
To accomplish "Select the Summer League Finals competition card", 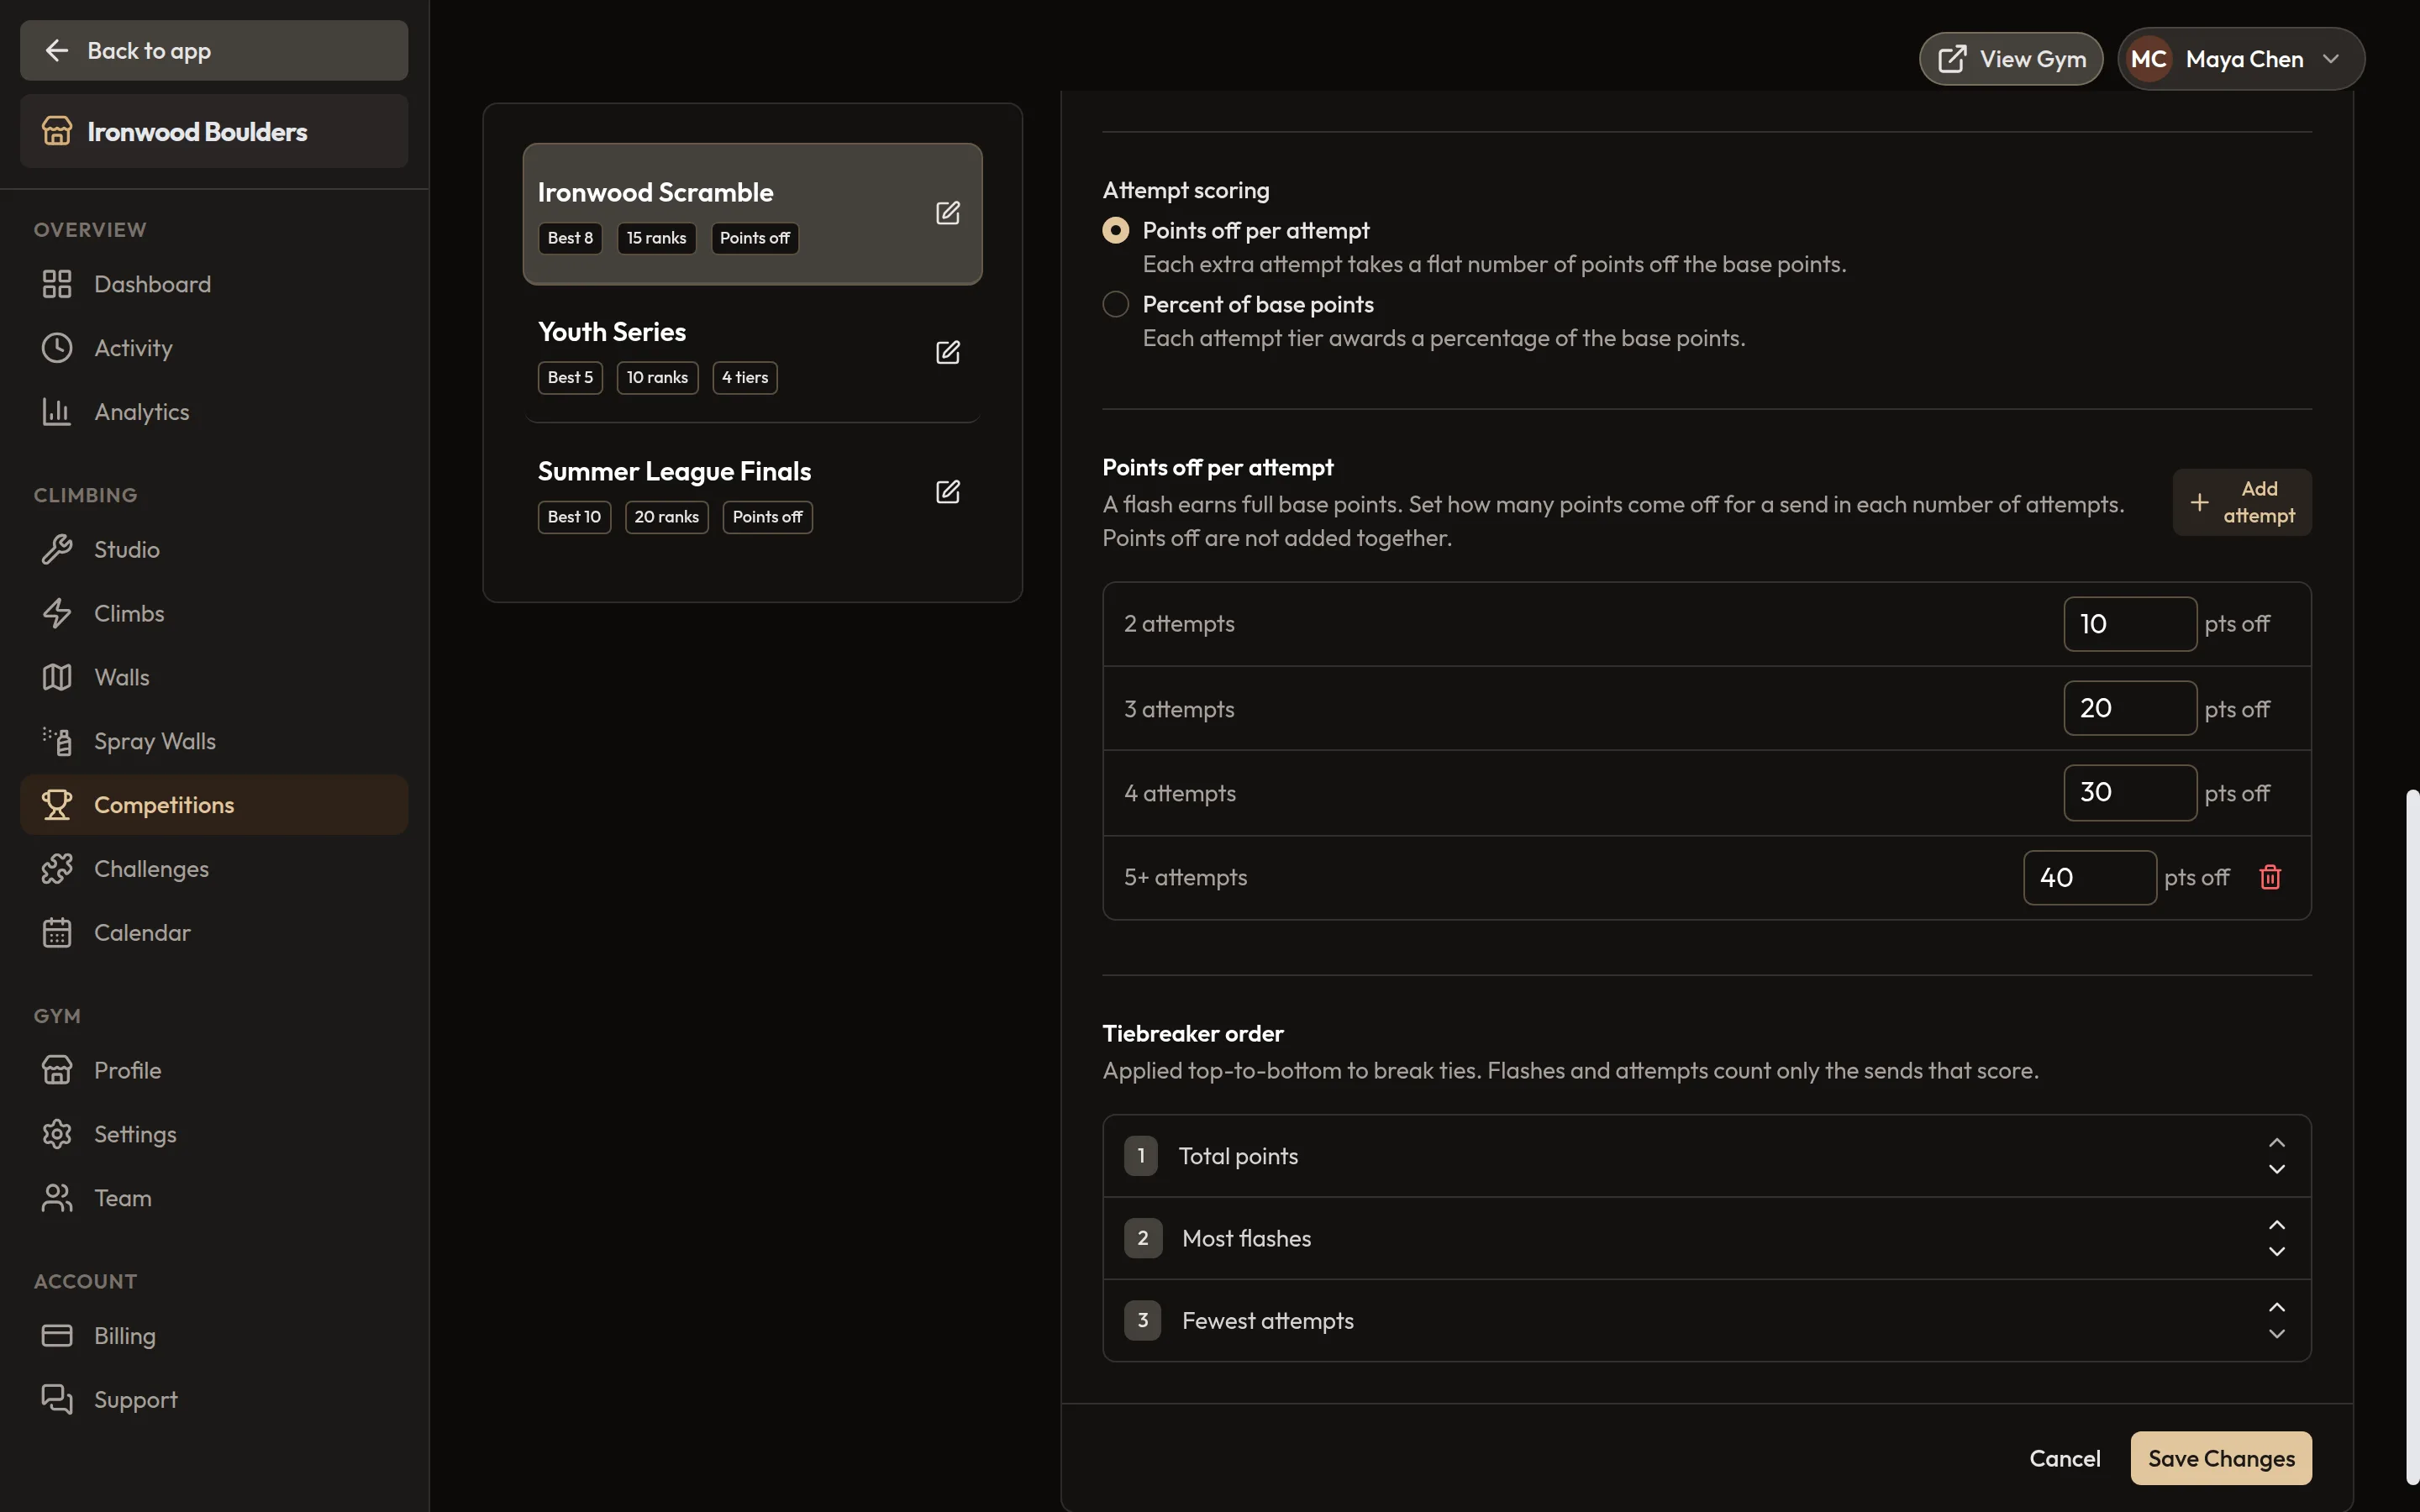I will coord(752,492).
